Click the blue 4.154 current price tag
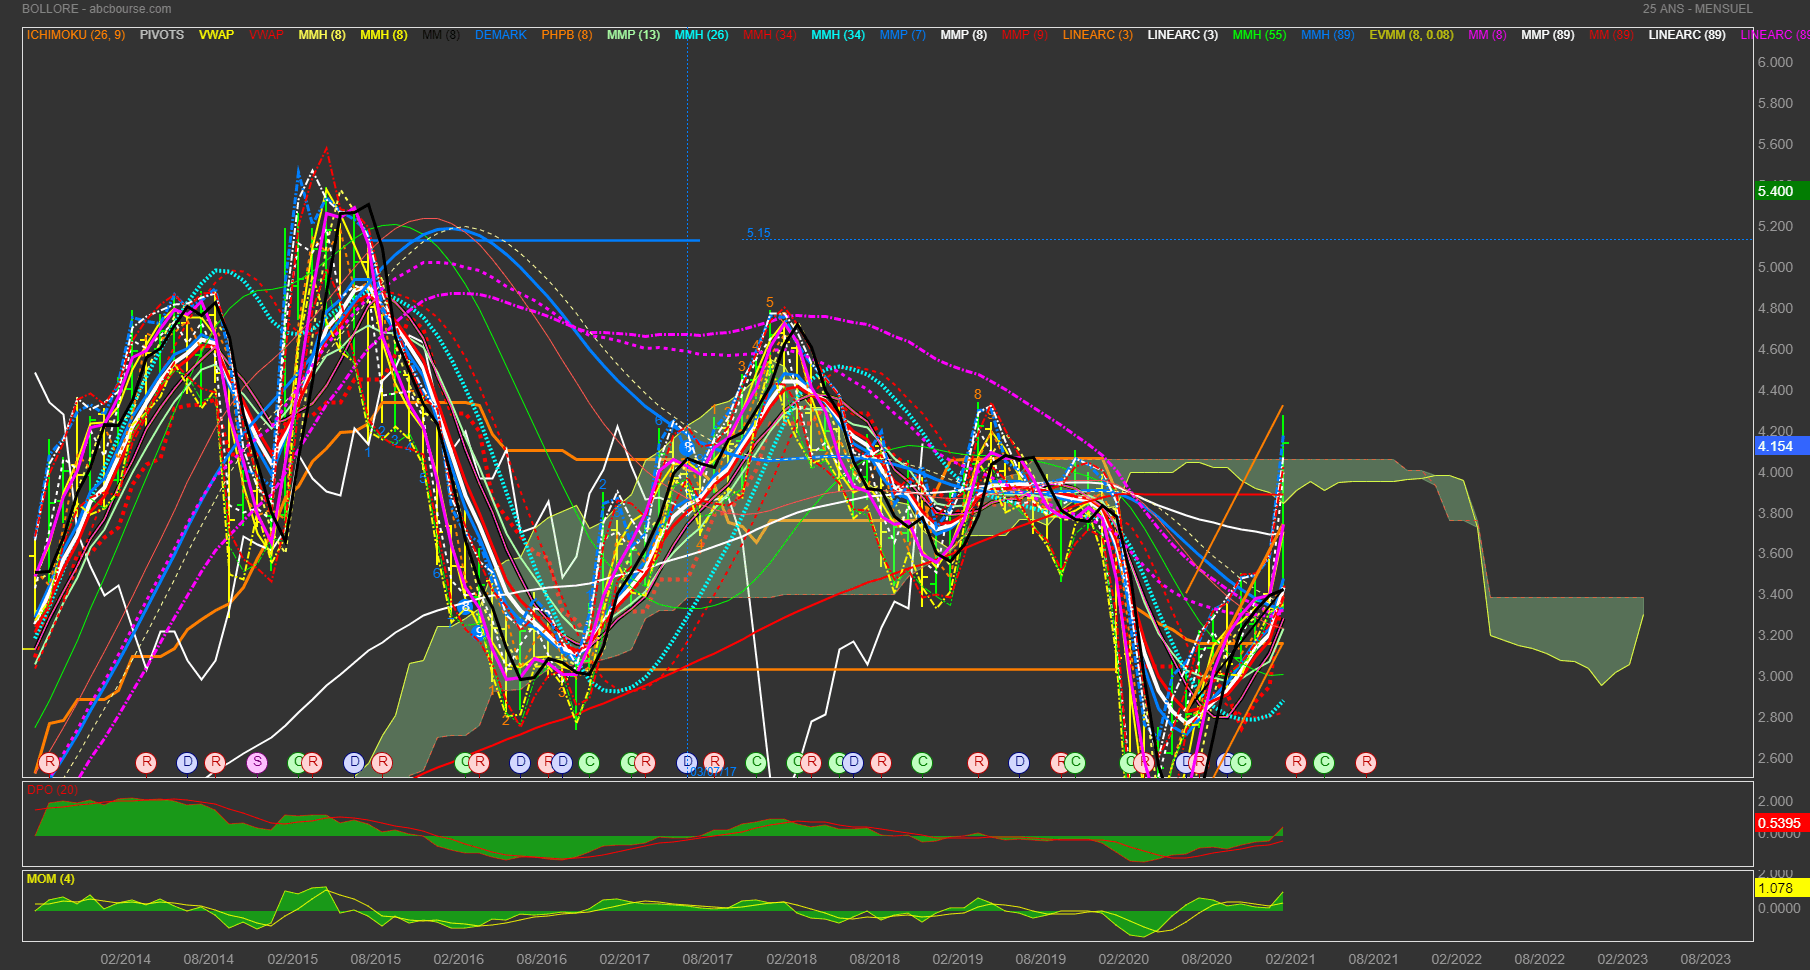This screenshot has width=1810, height=970. tap(1782, 446)
